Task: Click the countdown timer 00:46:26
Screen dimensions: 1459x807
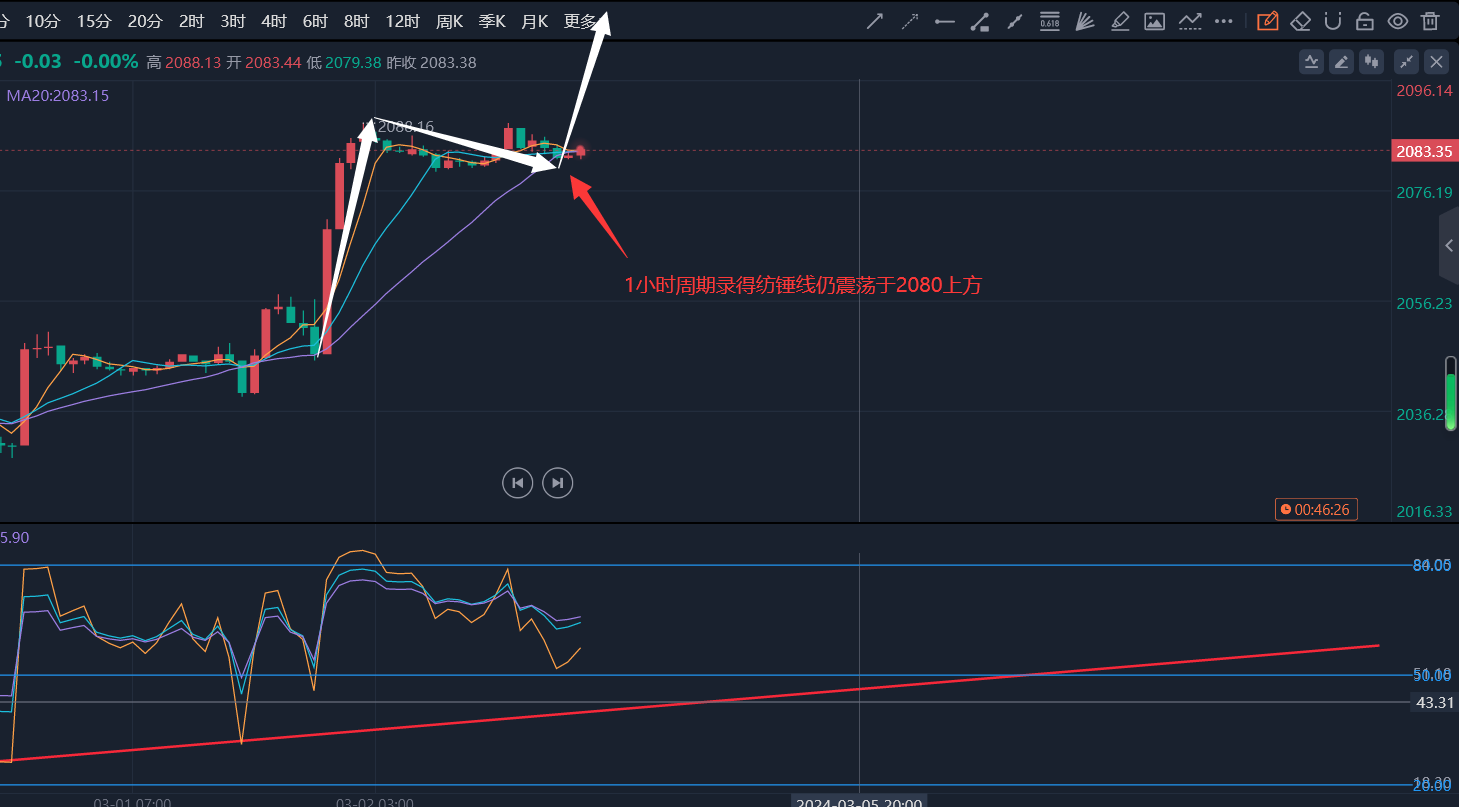Action: point(1314,510)
